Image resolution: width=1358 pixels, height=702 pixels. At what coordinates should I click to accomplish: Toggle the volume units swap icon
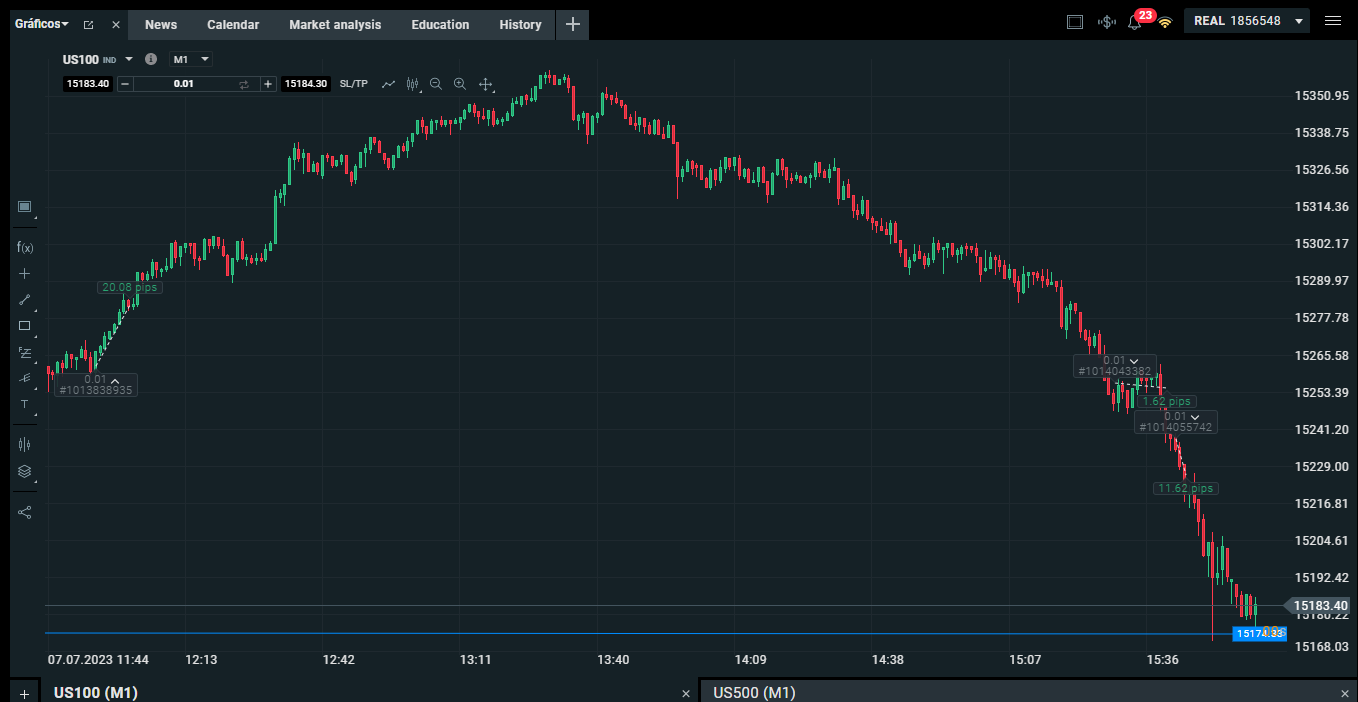(x=243, y=84)
